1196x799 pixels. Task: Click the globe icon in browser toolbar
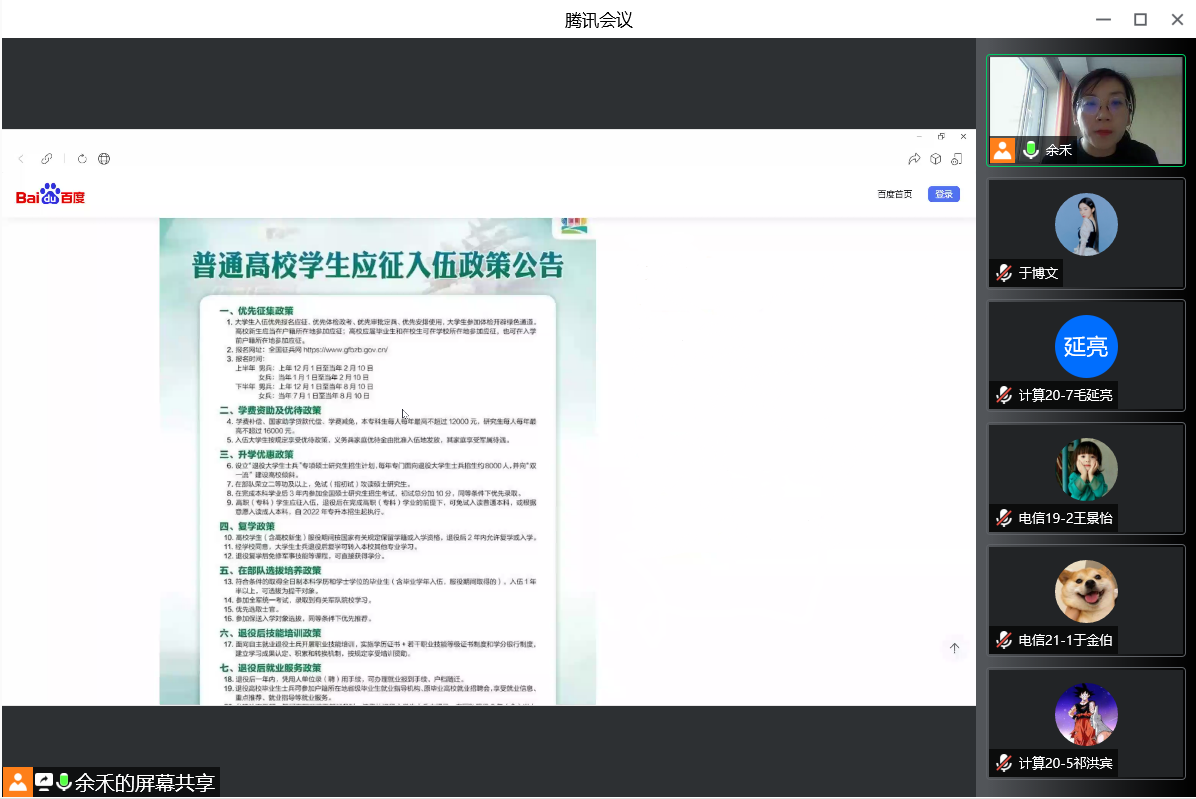[104, 159]
